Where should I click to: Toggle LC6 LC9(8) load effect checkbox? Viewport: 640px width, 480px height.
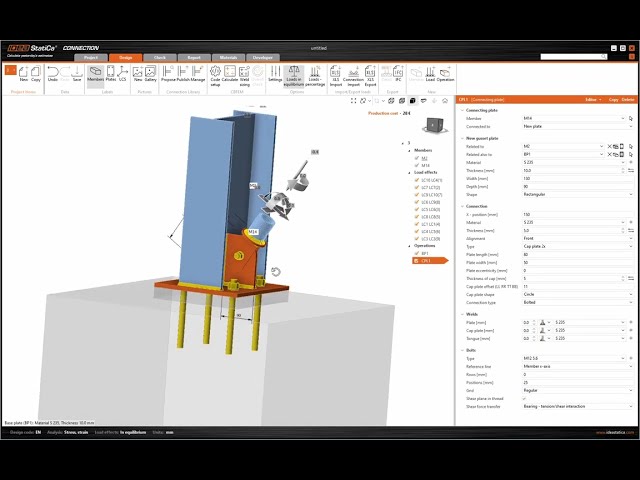click(x=417, y=202)
